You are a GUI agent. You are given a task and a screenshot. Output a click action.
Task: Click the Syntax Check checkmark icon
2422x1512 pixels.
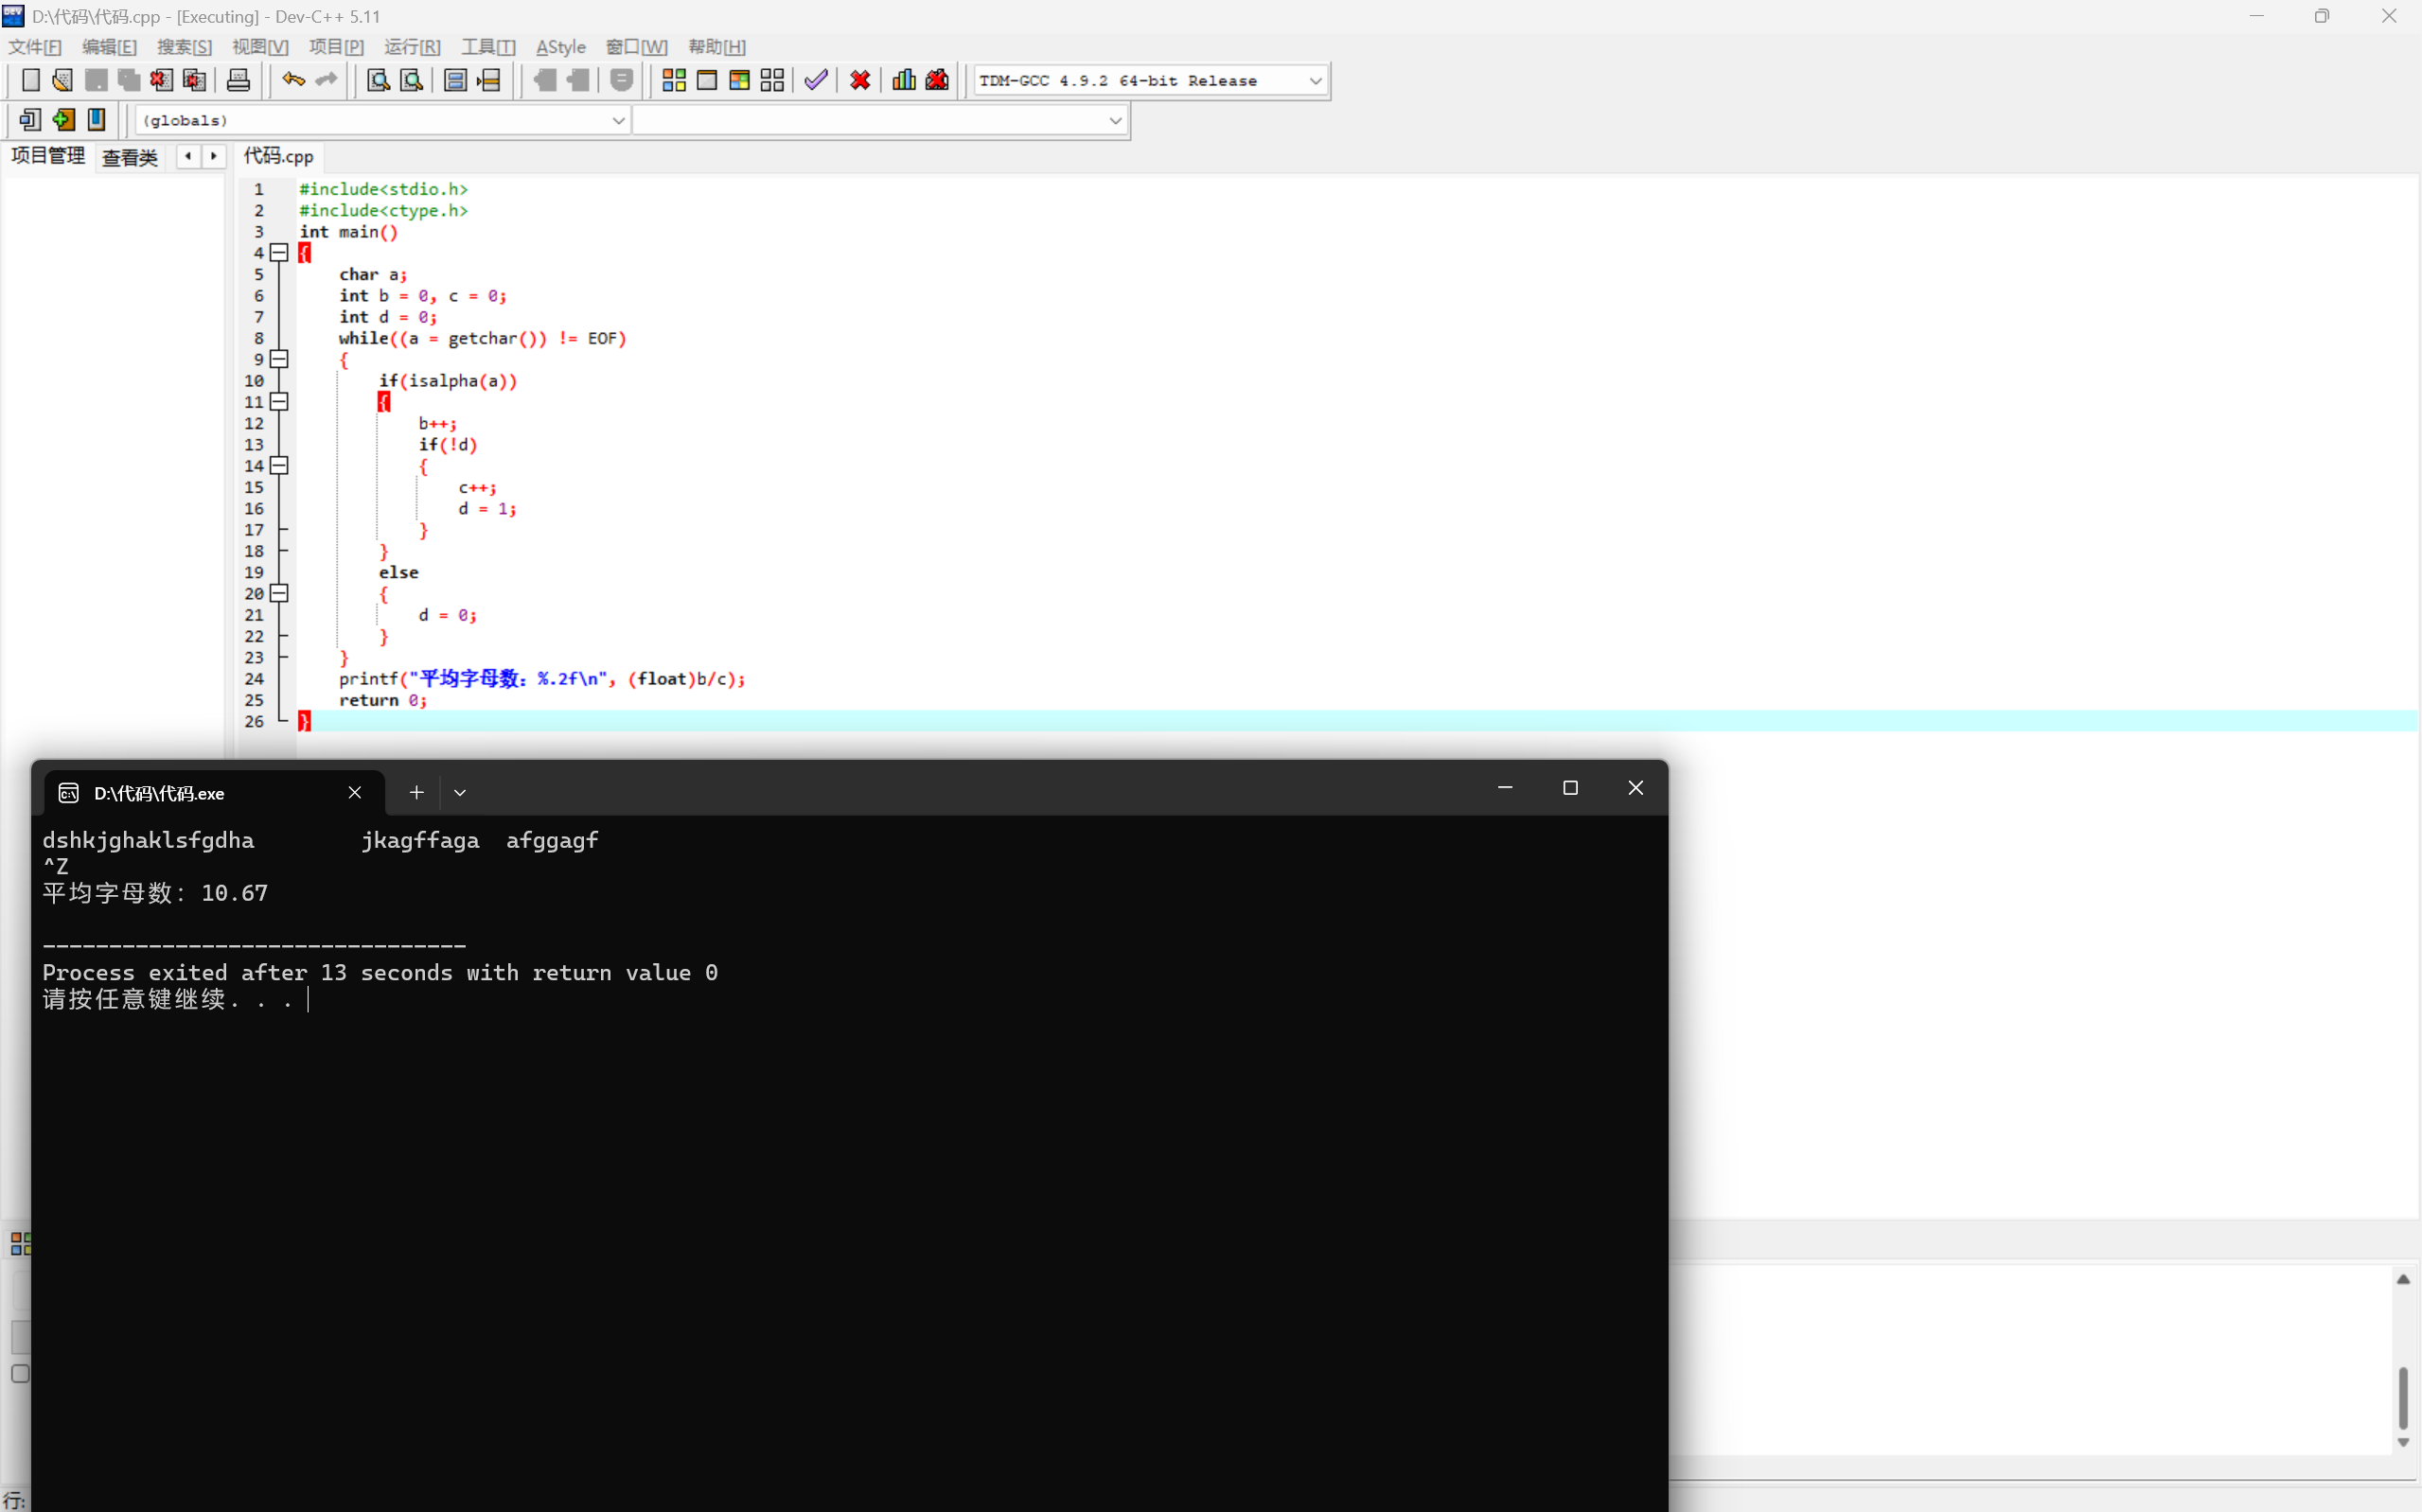tap(816, 80)
